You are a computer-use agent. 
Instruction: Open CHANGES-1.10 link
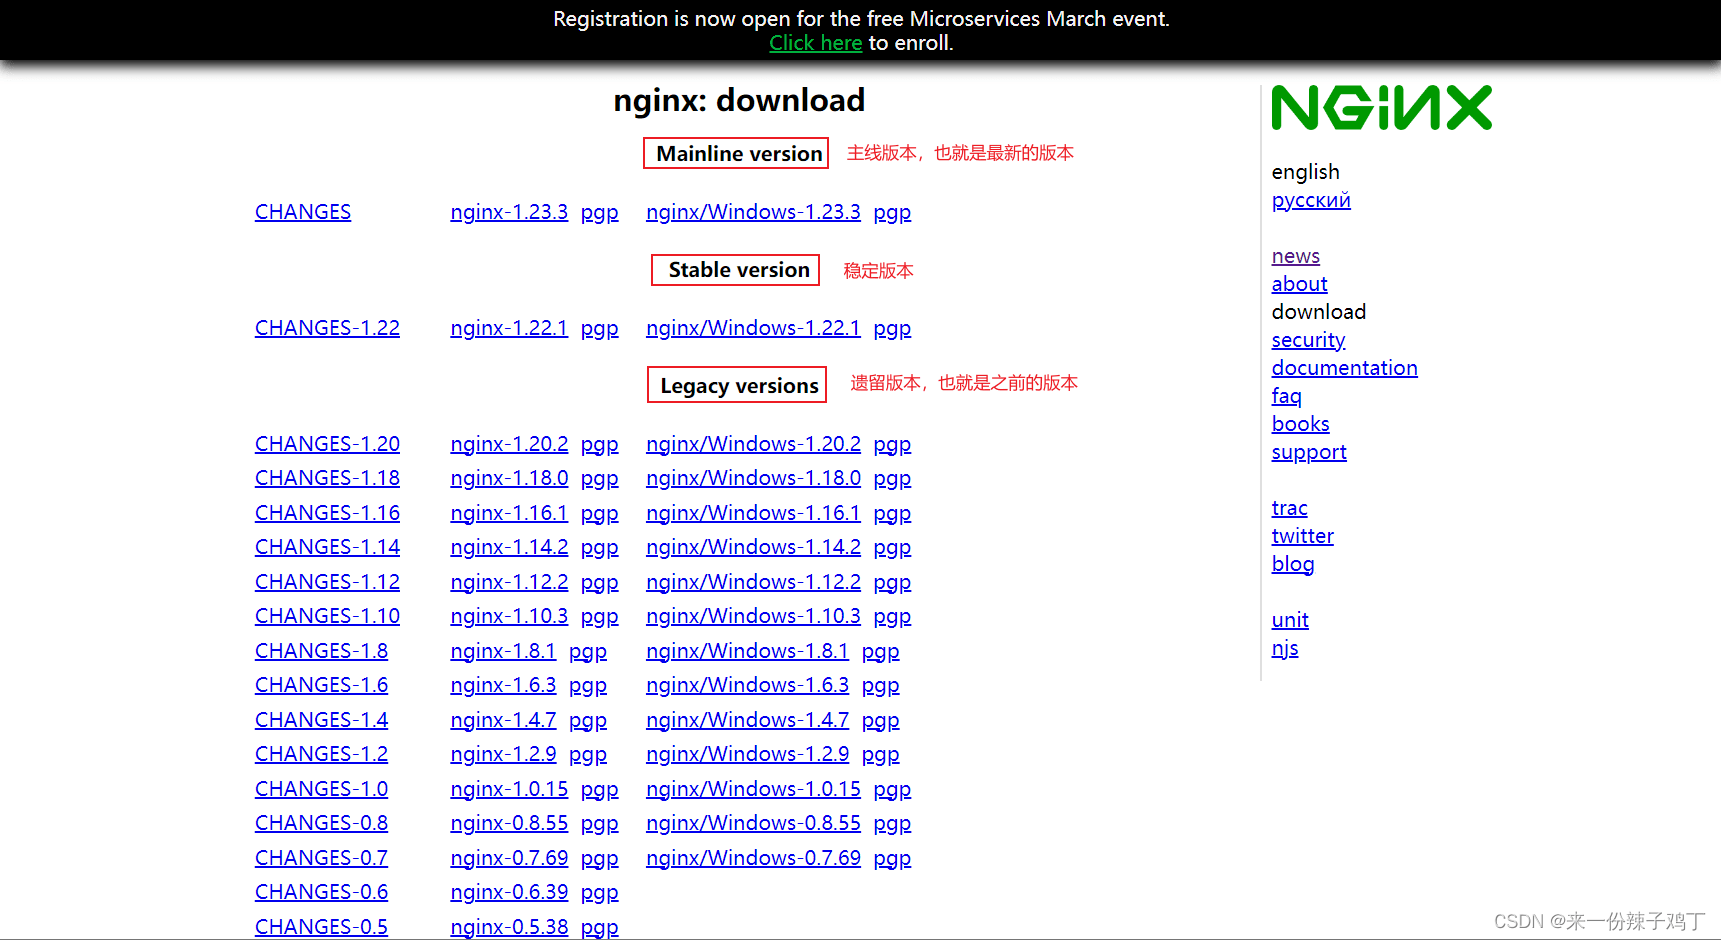(x=327, y=616)
